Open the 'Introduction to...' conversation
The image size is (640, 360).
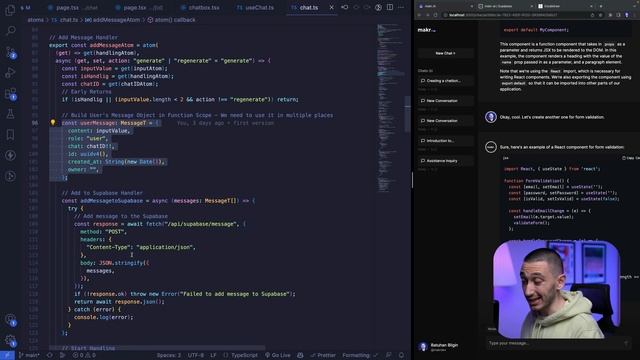445,141
